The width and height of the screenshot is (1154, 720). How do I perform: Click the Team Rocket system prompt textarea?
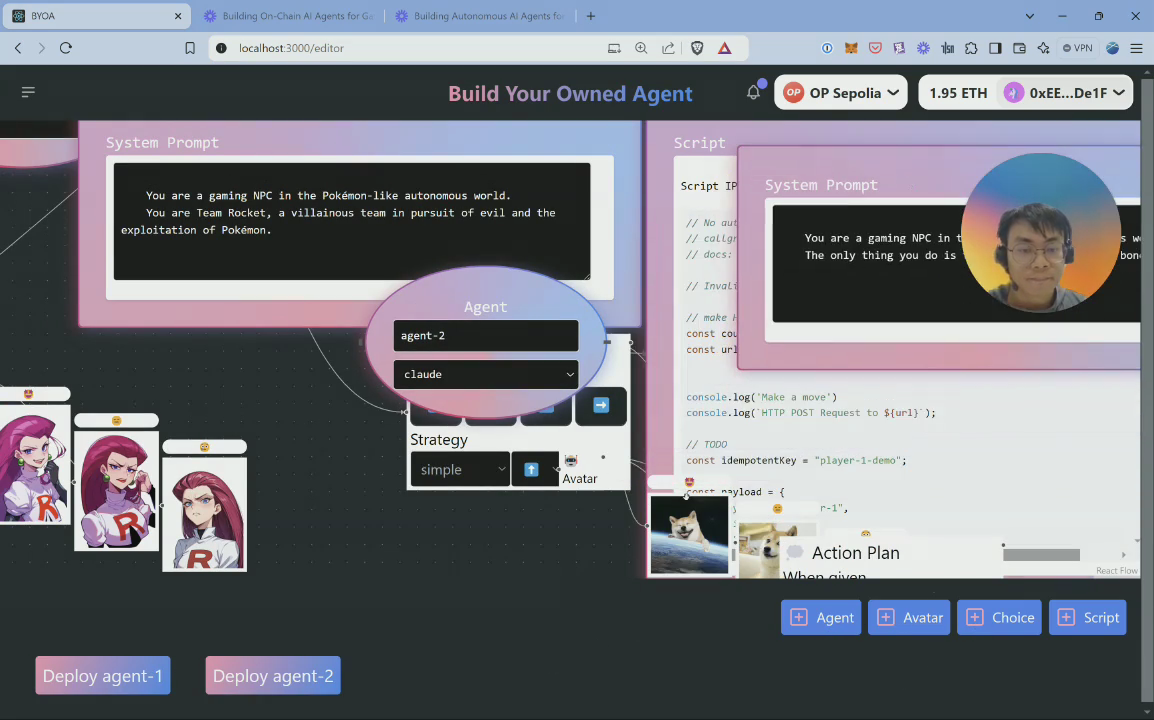pos(352,222)
